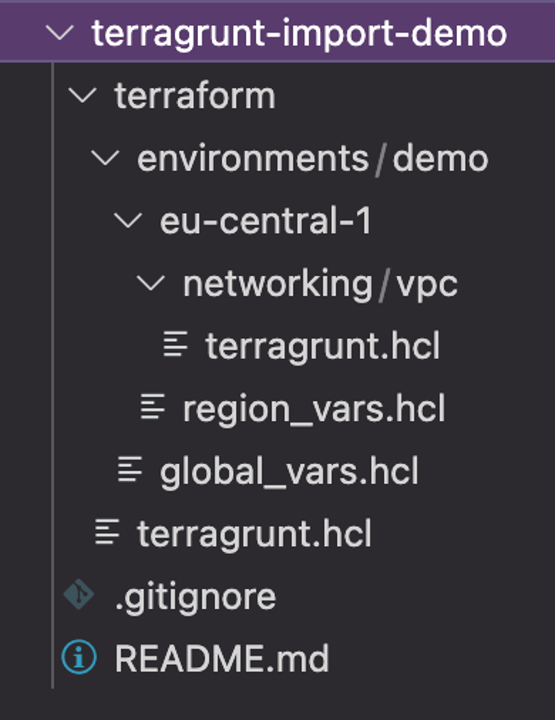Collapse the eu-central-1 folder chevron
Viewport: 556px width, 720px height.
[128, 221]
